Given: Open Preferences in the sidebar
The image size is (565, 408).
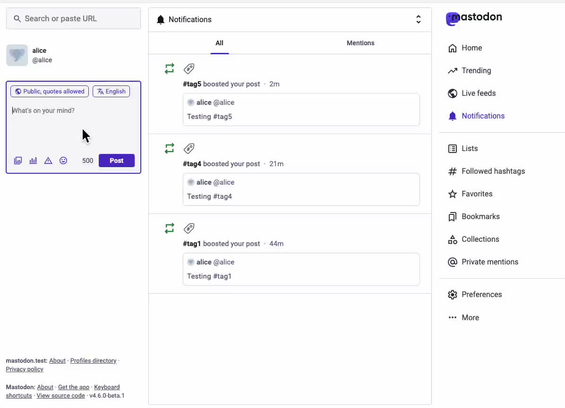Looking at the screenshot, I should [475, 294].
